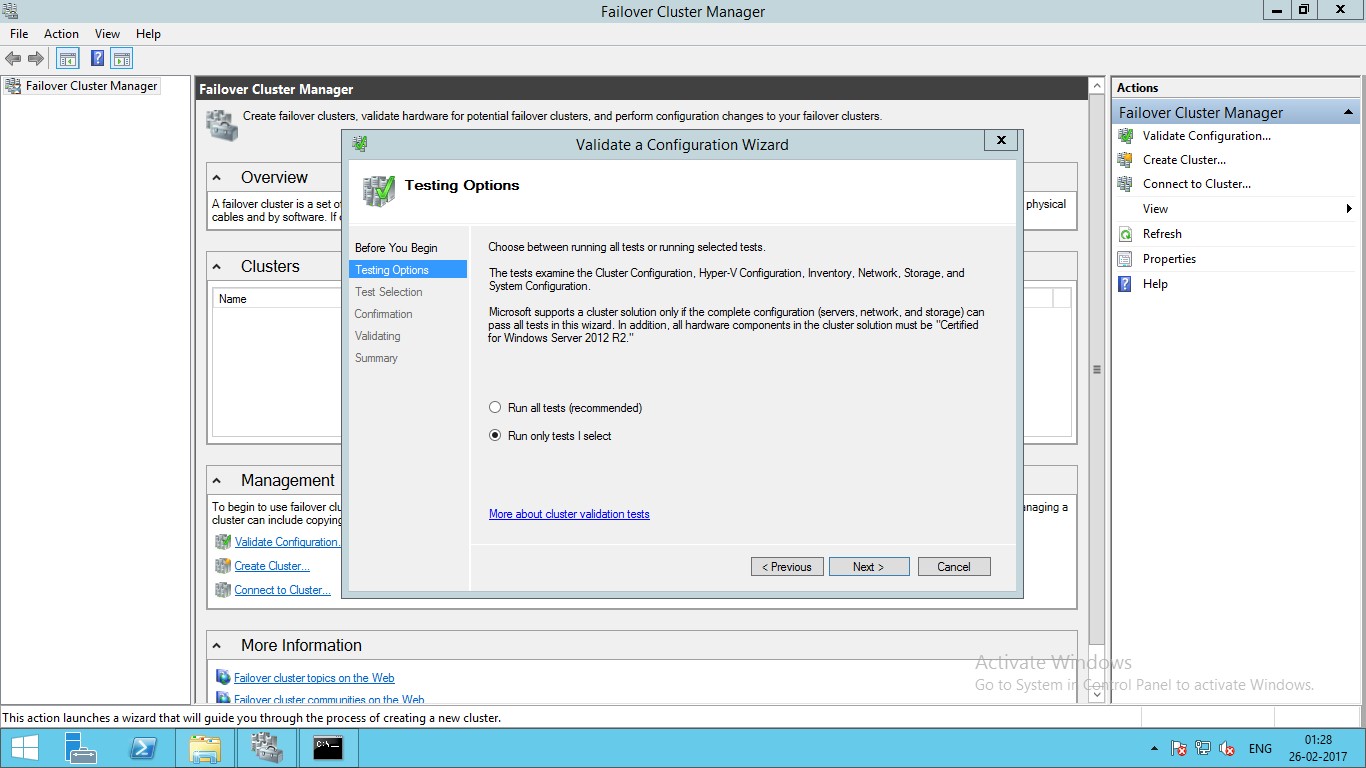Click the Forward arrow in the toolbar
This screenshot has width=1366, height=768.
(35, 59)
